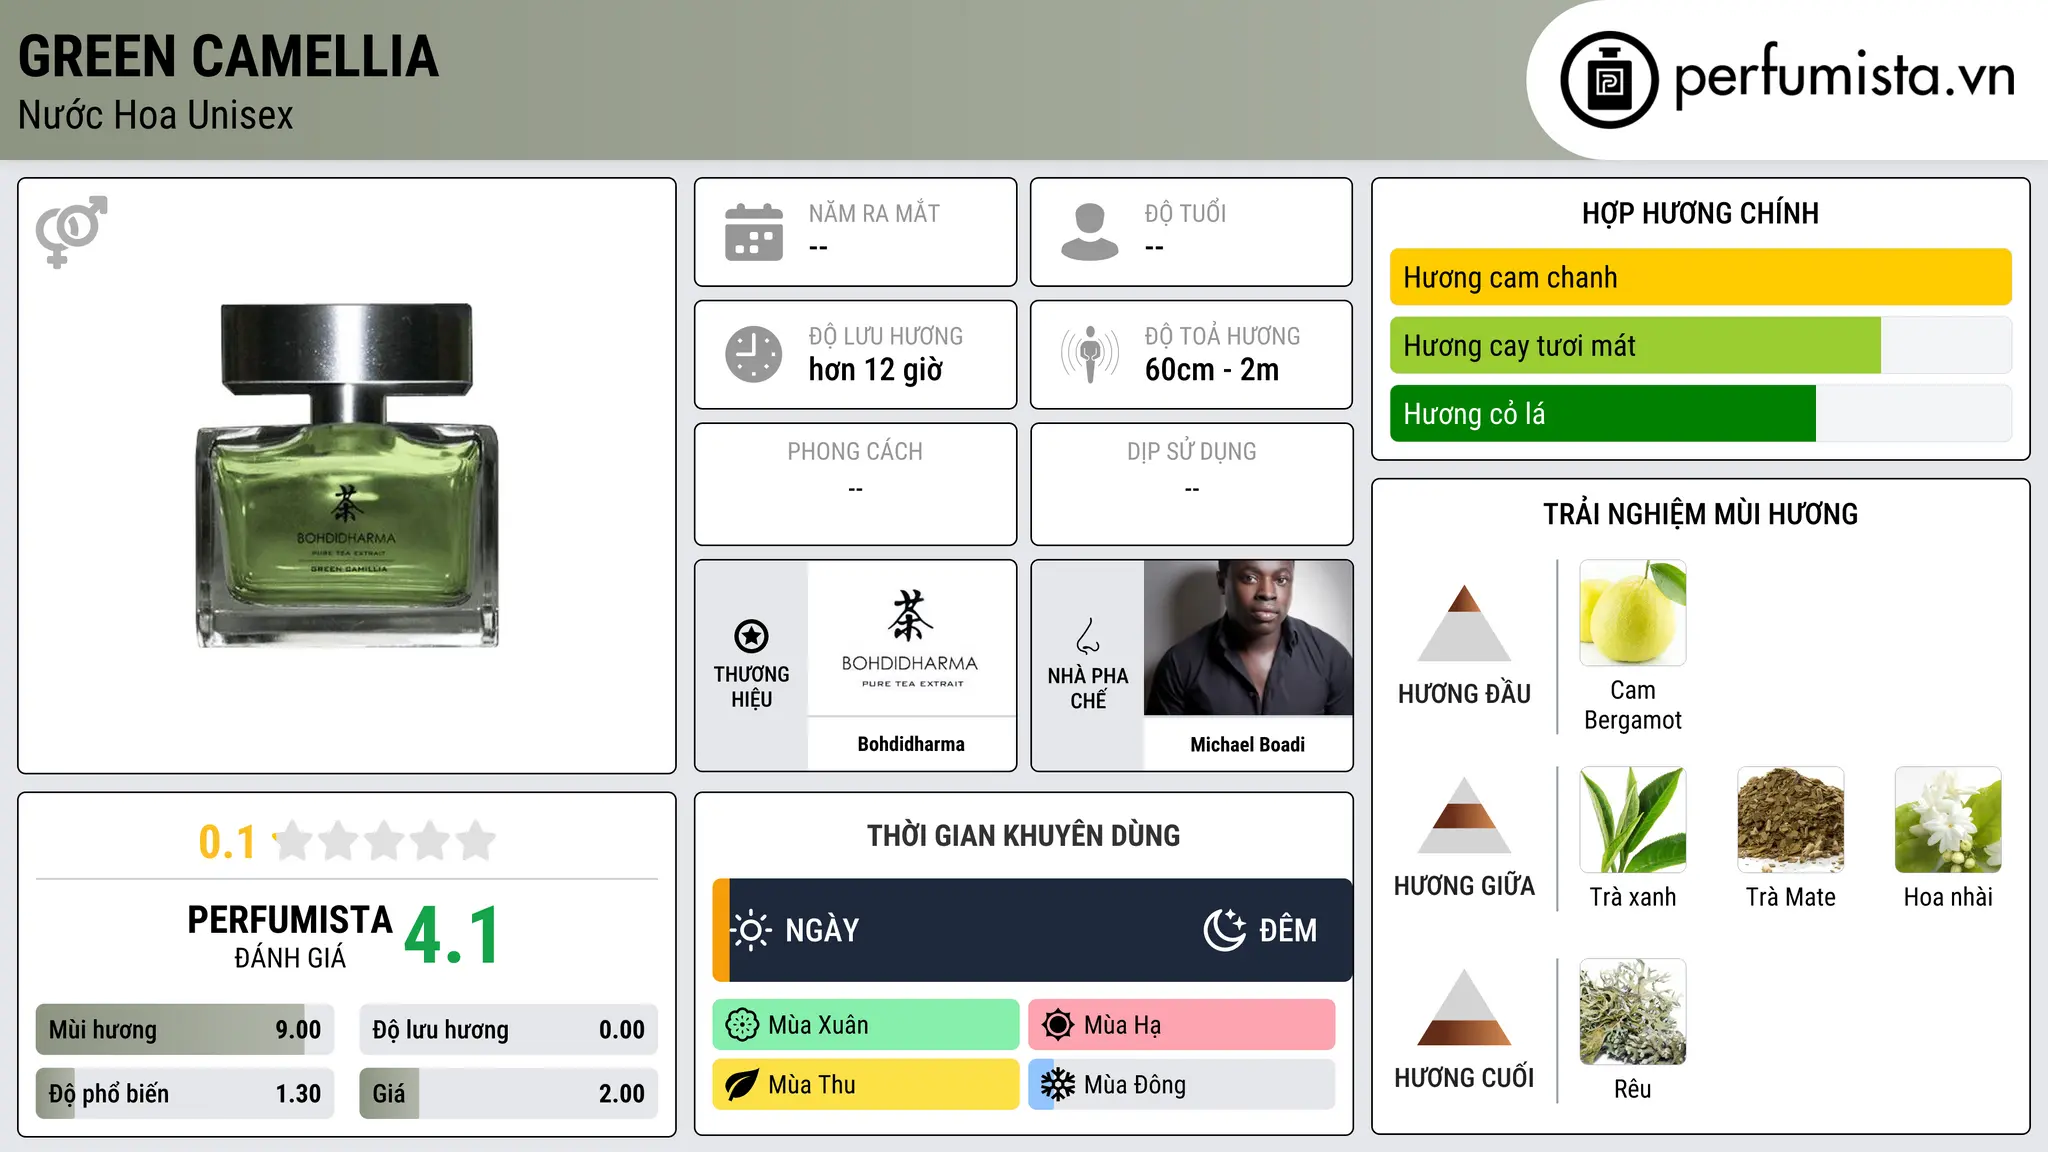Screen dimensions: 2048x1152
Task: Select the Mùa Đông season tag
Action: 1182,1085
